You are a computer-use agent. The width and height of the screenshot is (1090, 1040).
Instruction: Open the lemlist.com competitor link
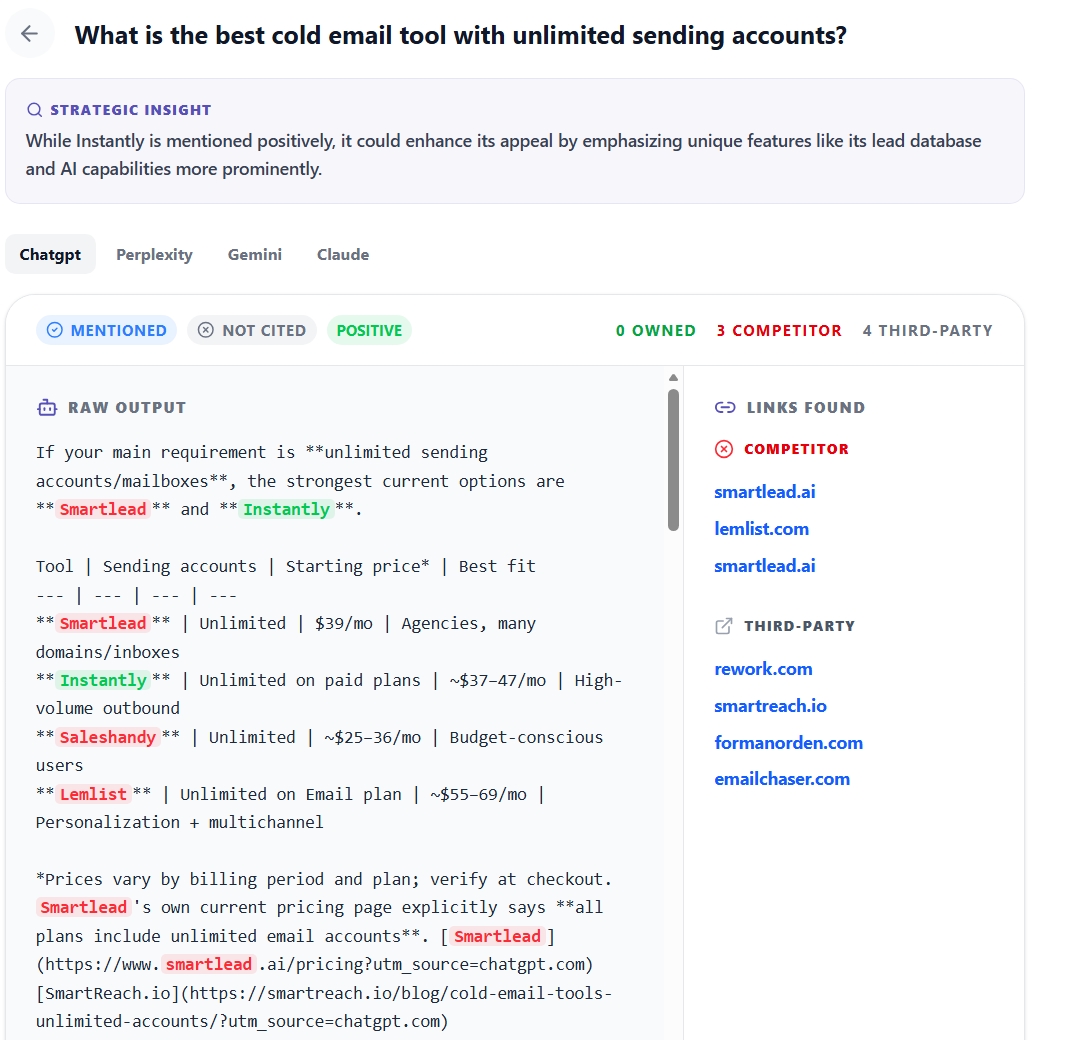tap(761, 529)
